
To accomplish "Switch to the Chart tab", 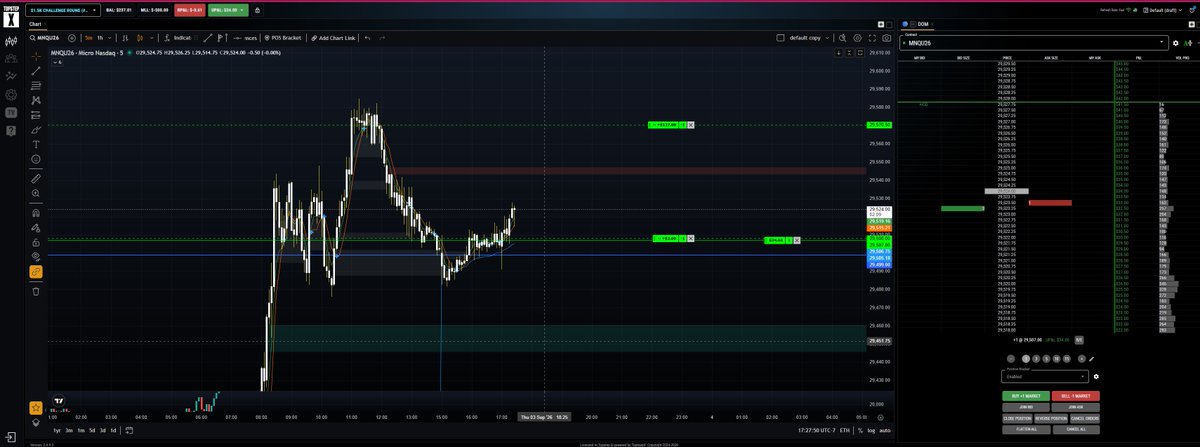I will [x=34, y=24].
